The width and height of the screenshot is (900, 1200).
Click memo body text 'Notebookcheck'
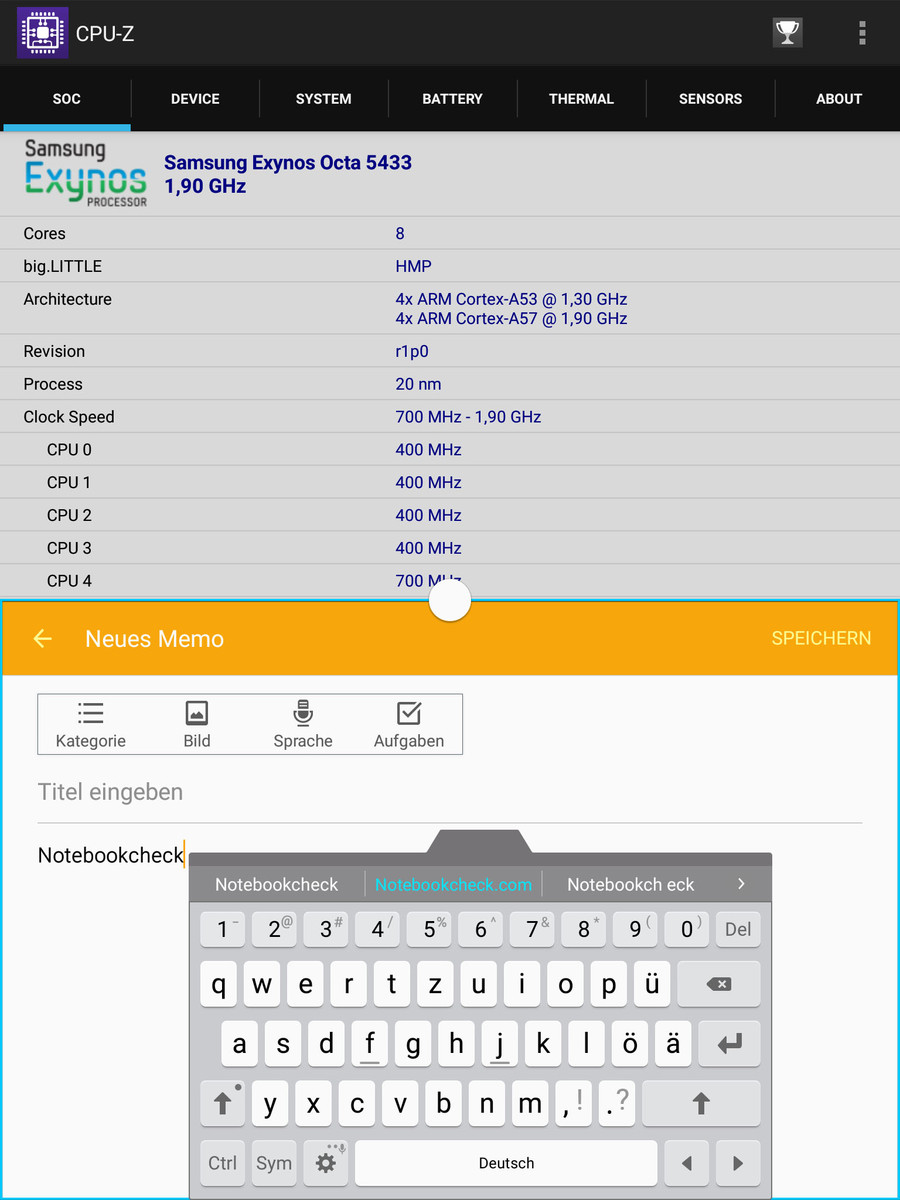pyautogui.click(x=111, y=855)
